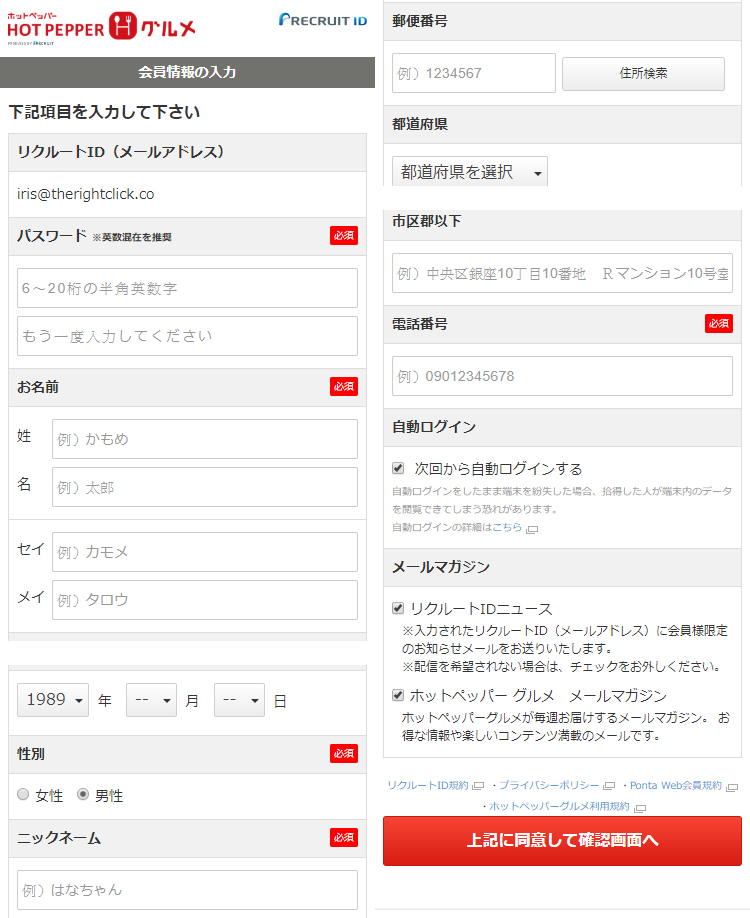Open the birth year dropdown showing 1989
Image resolution: width=750 pixels, height=918 pixels.
point(53,700)
